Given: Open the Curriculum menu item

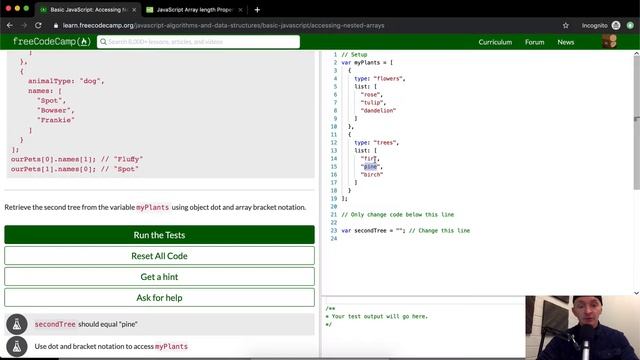Looking at the screenshot, I should click(x=495, y=42).
